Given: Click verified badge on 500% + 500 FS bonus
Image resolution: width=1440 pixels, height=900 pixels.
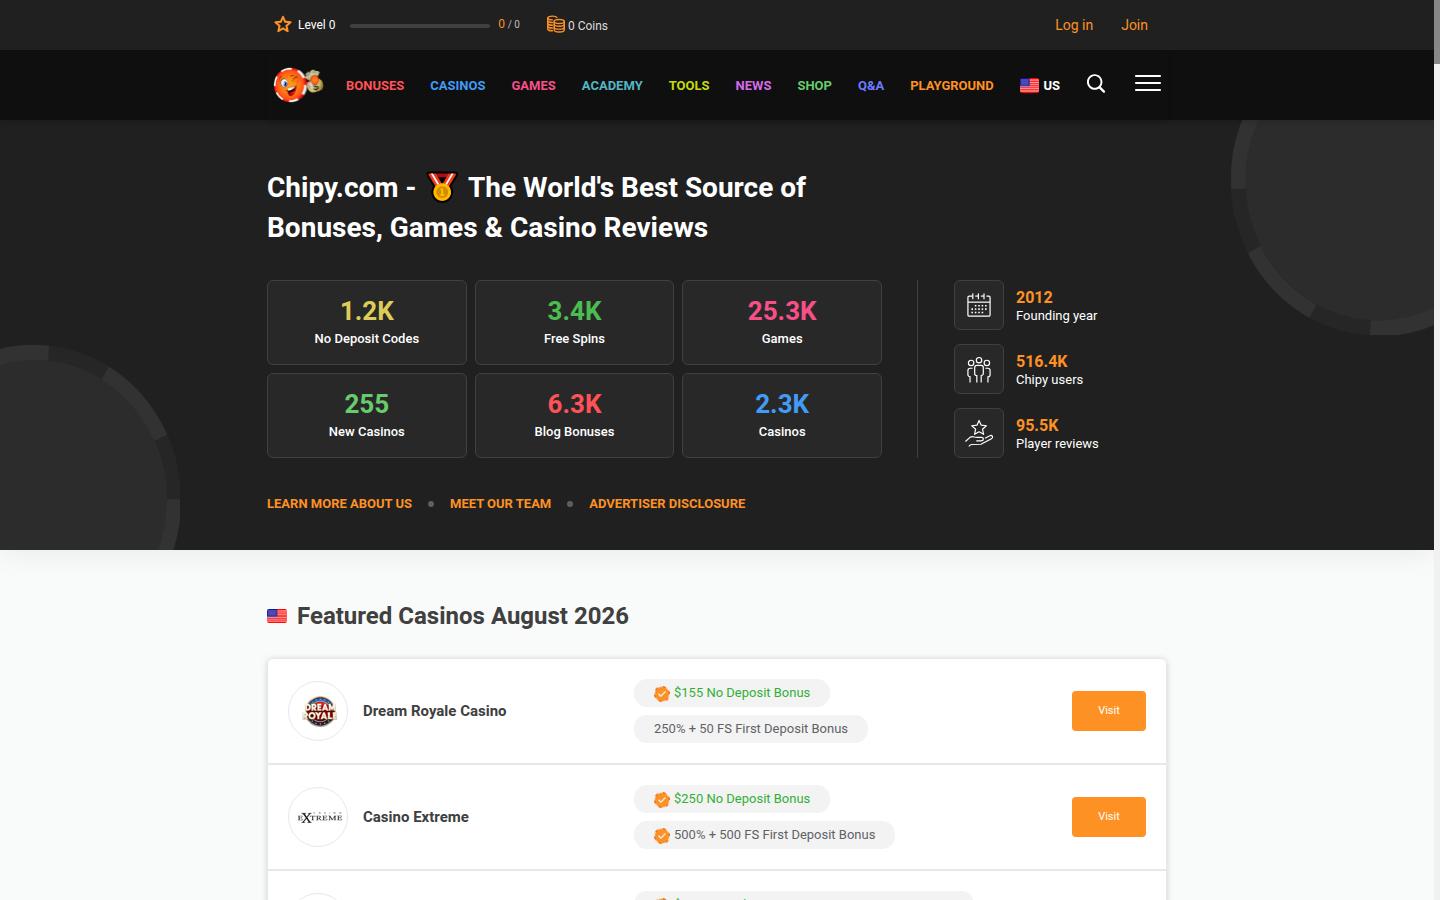Looking at the screenshot, I should [x=662, y=835].
